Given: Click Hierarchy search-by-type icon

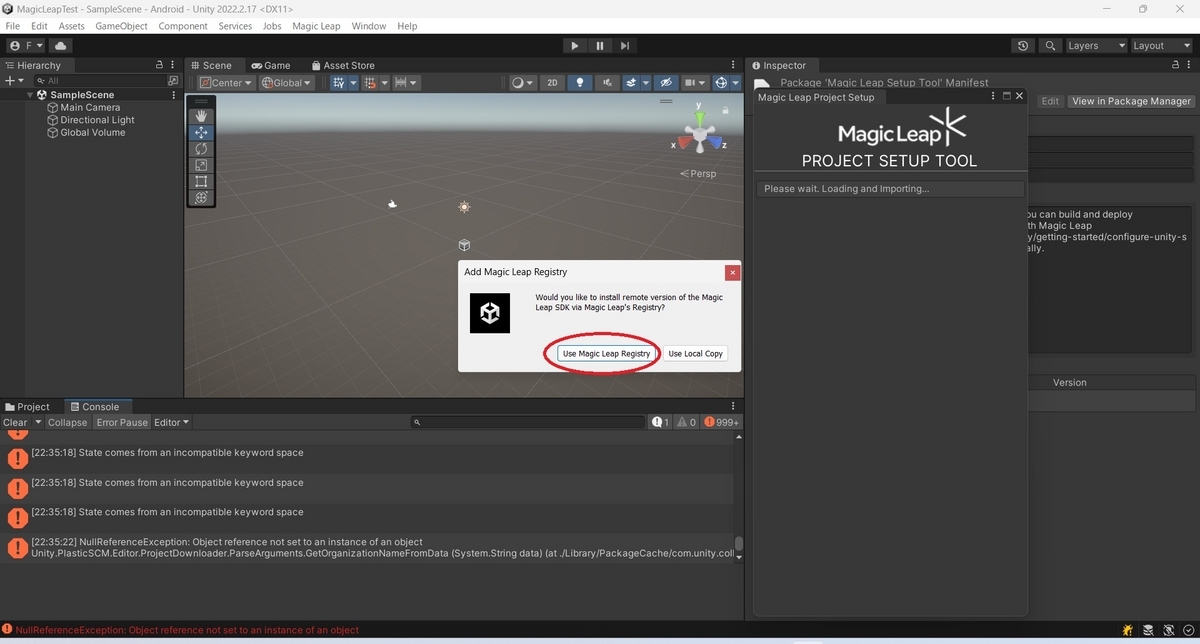Looking at the screenshot, I should click(173, 81).
